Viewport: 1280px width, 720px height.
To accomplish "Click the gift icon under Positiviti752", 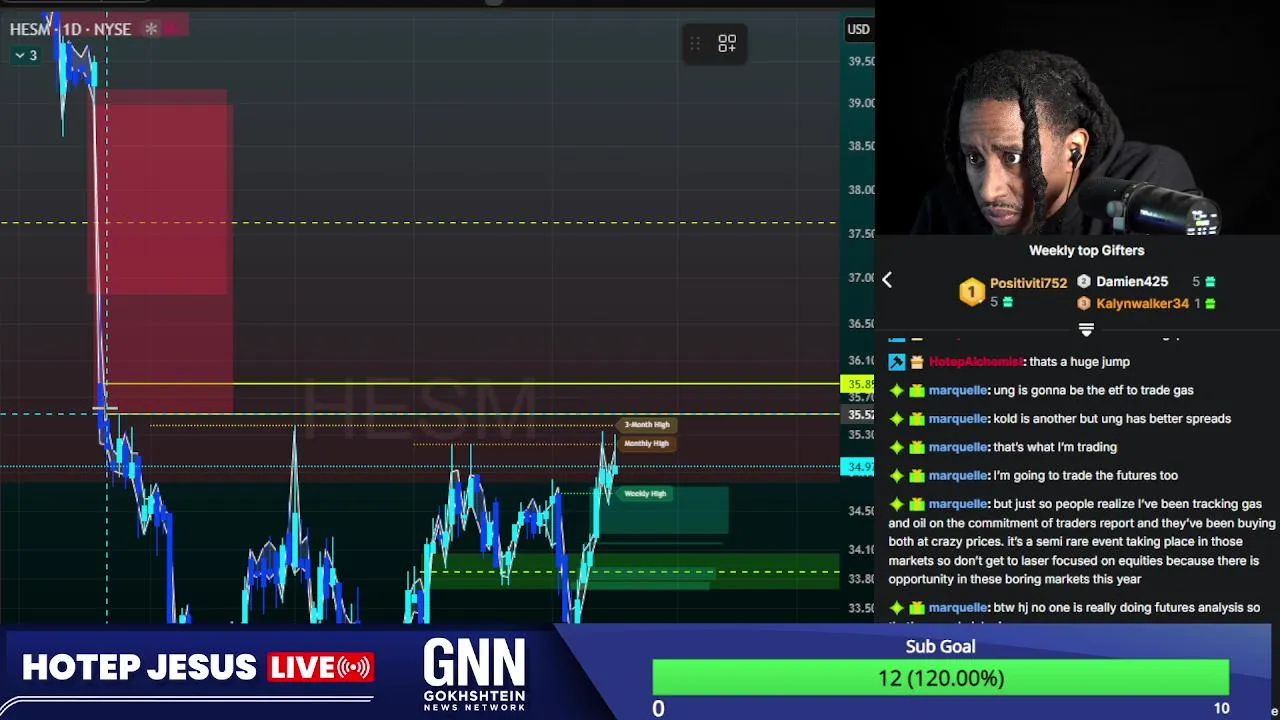I will point(1007,302).
